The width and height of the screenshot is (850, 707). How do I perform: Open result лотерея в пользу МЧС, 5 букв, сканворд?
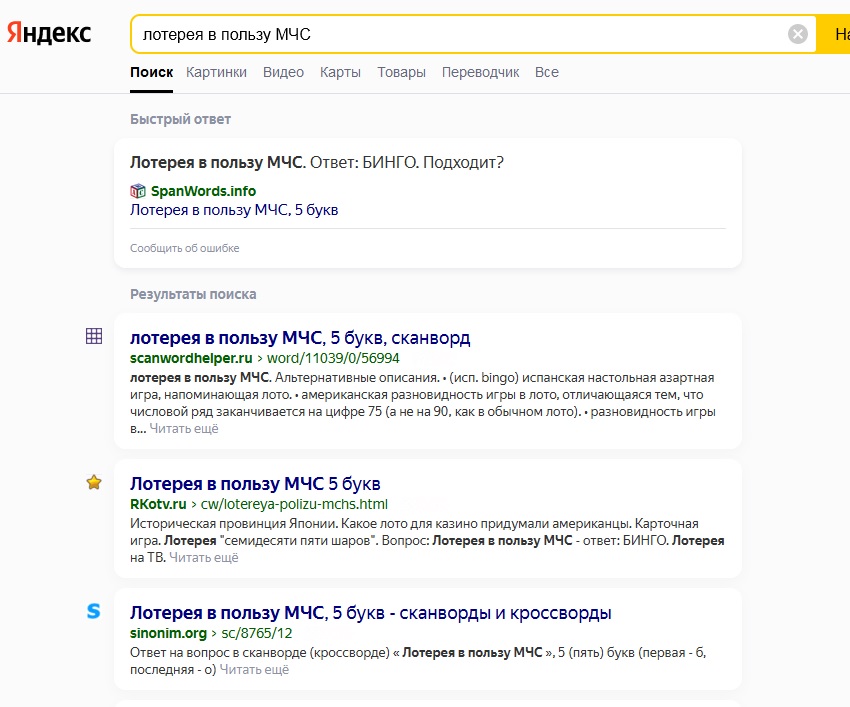(x=300, y=338)
